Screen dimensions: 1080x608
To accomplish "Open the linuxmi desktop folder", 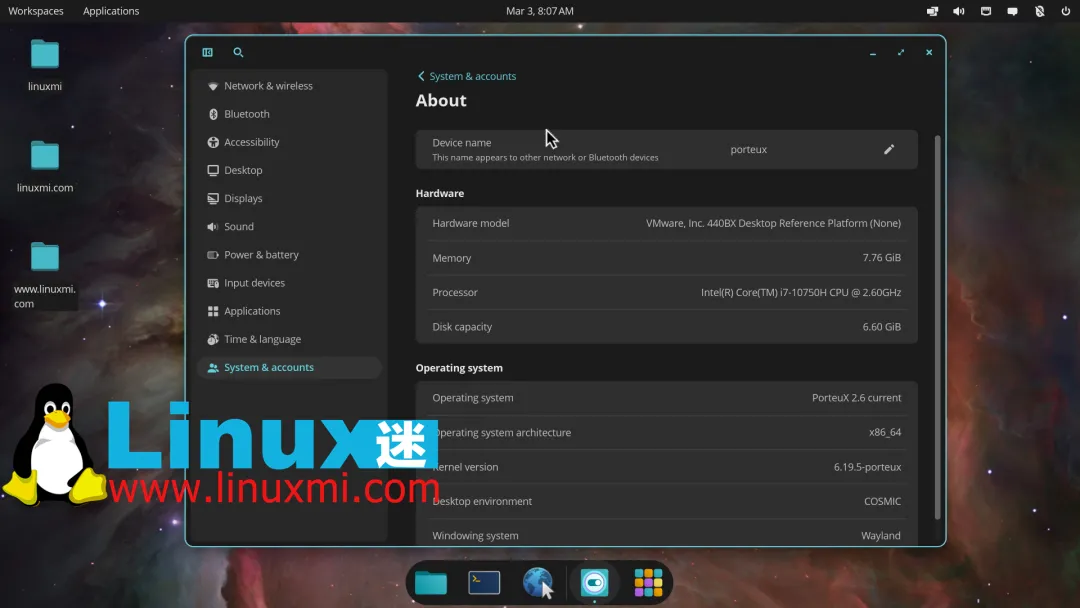I will pyautogui.click(x=45, y=65).
